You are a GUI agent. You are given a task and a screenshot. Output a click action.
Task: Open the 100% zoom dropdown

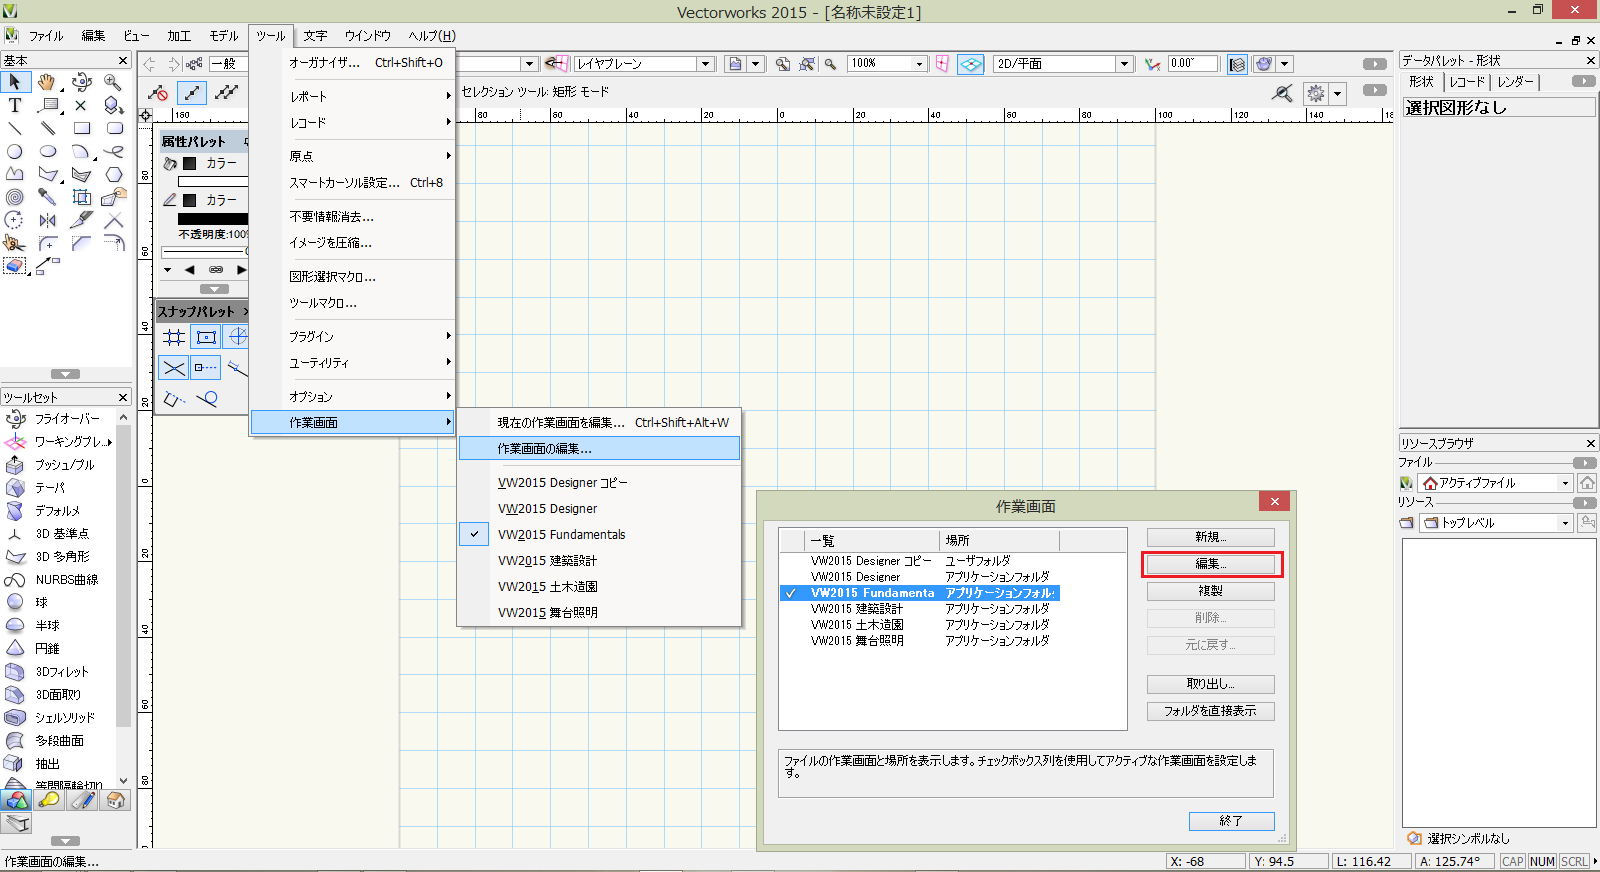coord(919,64)
